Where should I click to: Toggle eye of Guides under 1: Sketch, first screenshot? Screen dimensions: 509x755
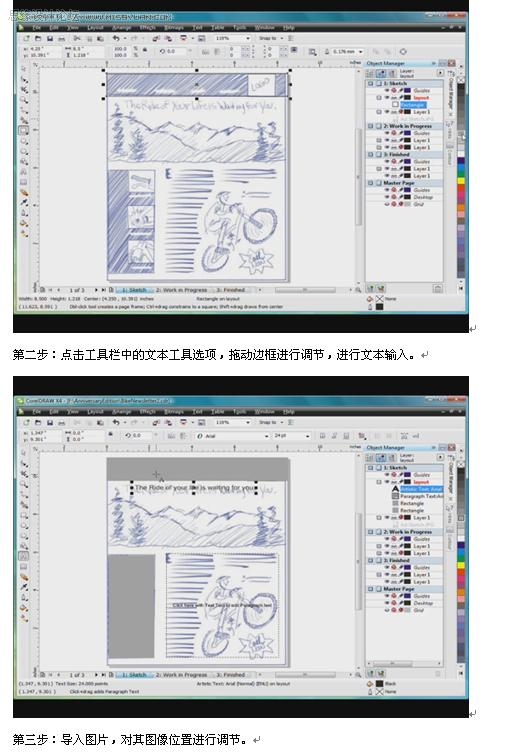pyautogui.click(x=386, y=91)
